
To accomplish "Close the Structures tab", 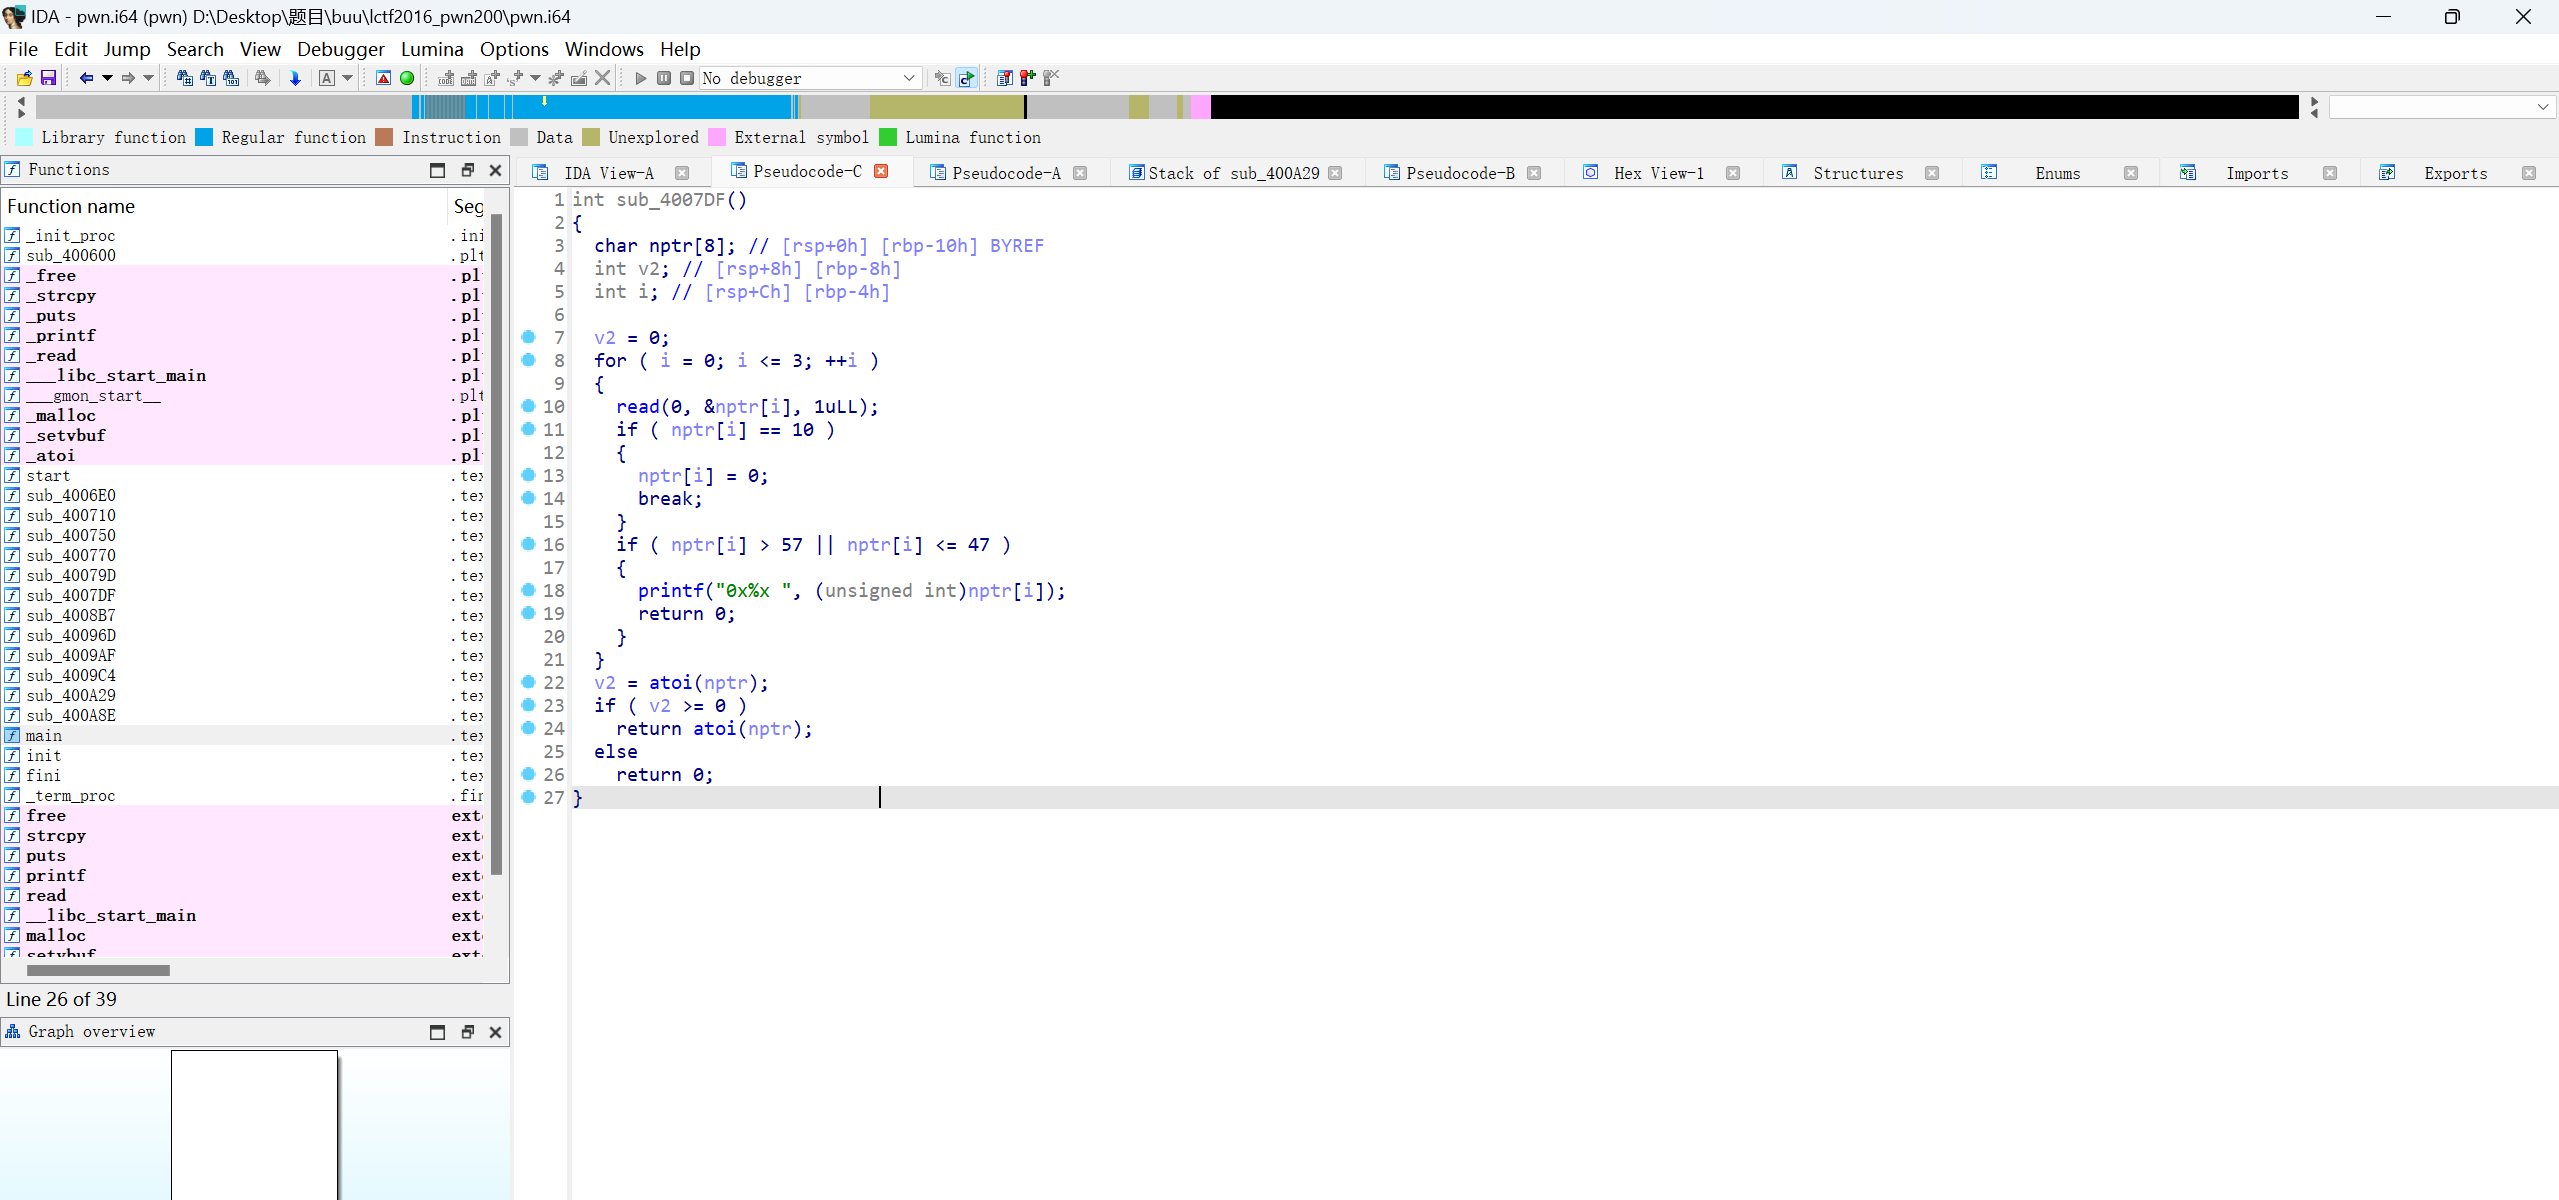I will click(1931, 173).
